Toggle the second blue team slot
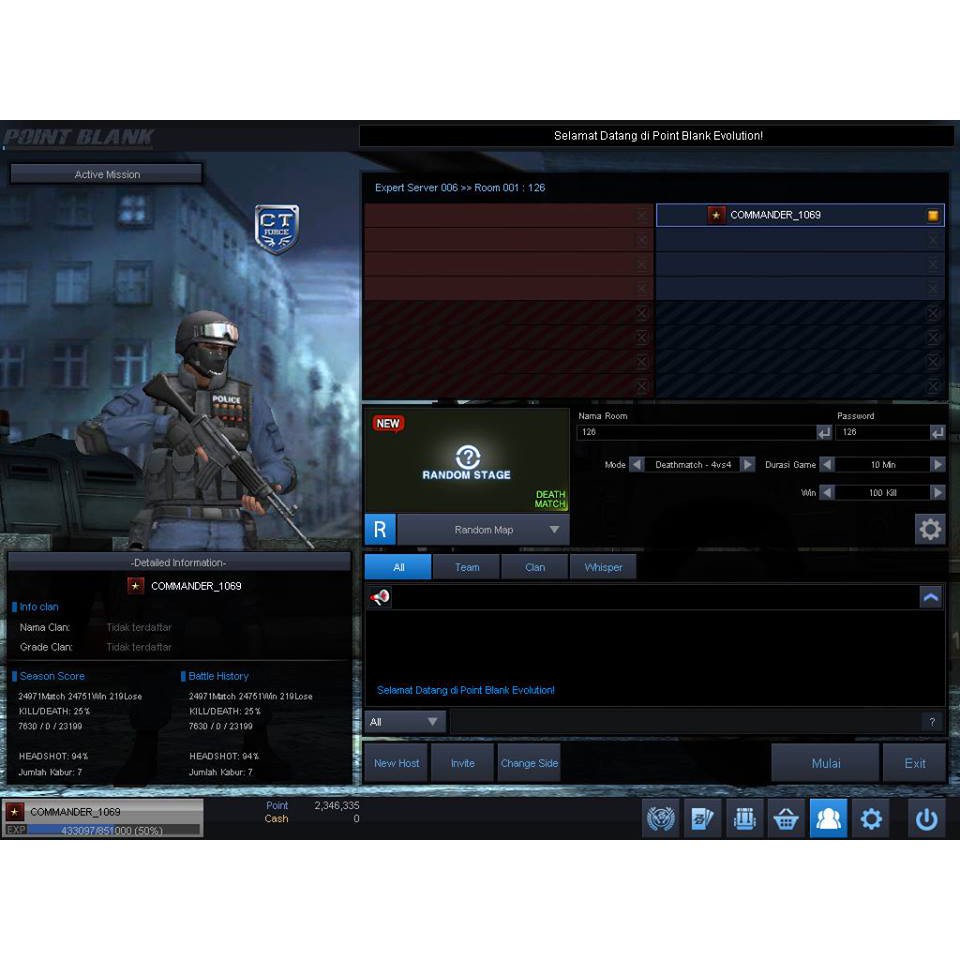Screen dimensions: 960x960 click(933, 240)
